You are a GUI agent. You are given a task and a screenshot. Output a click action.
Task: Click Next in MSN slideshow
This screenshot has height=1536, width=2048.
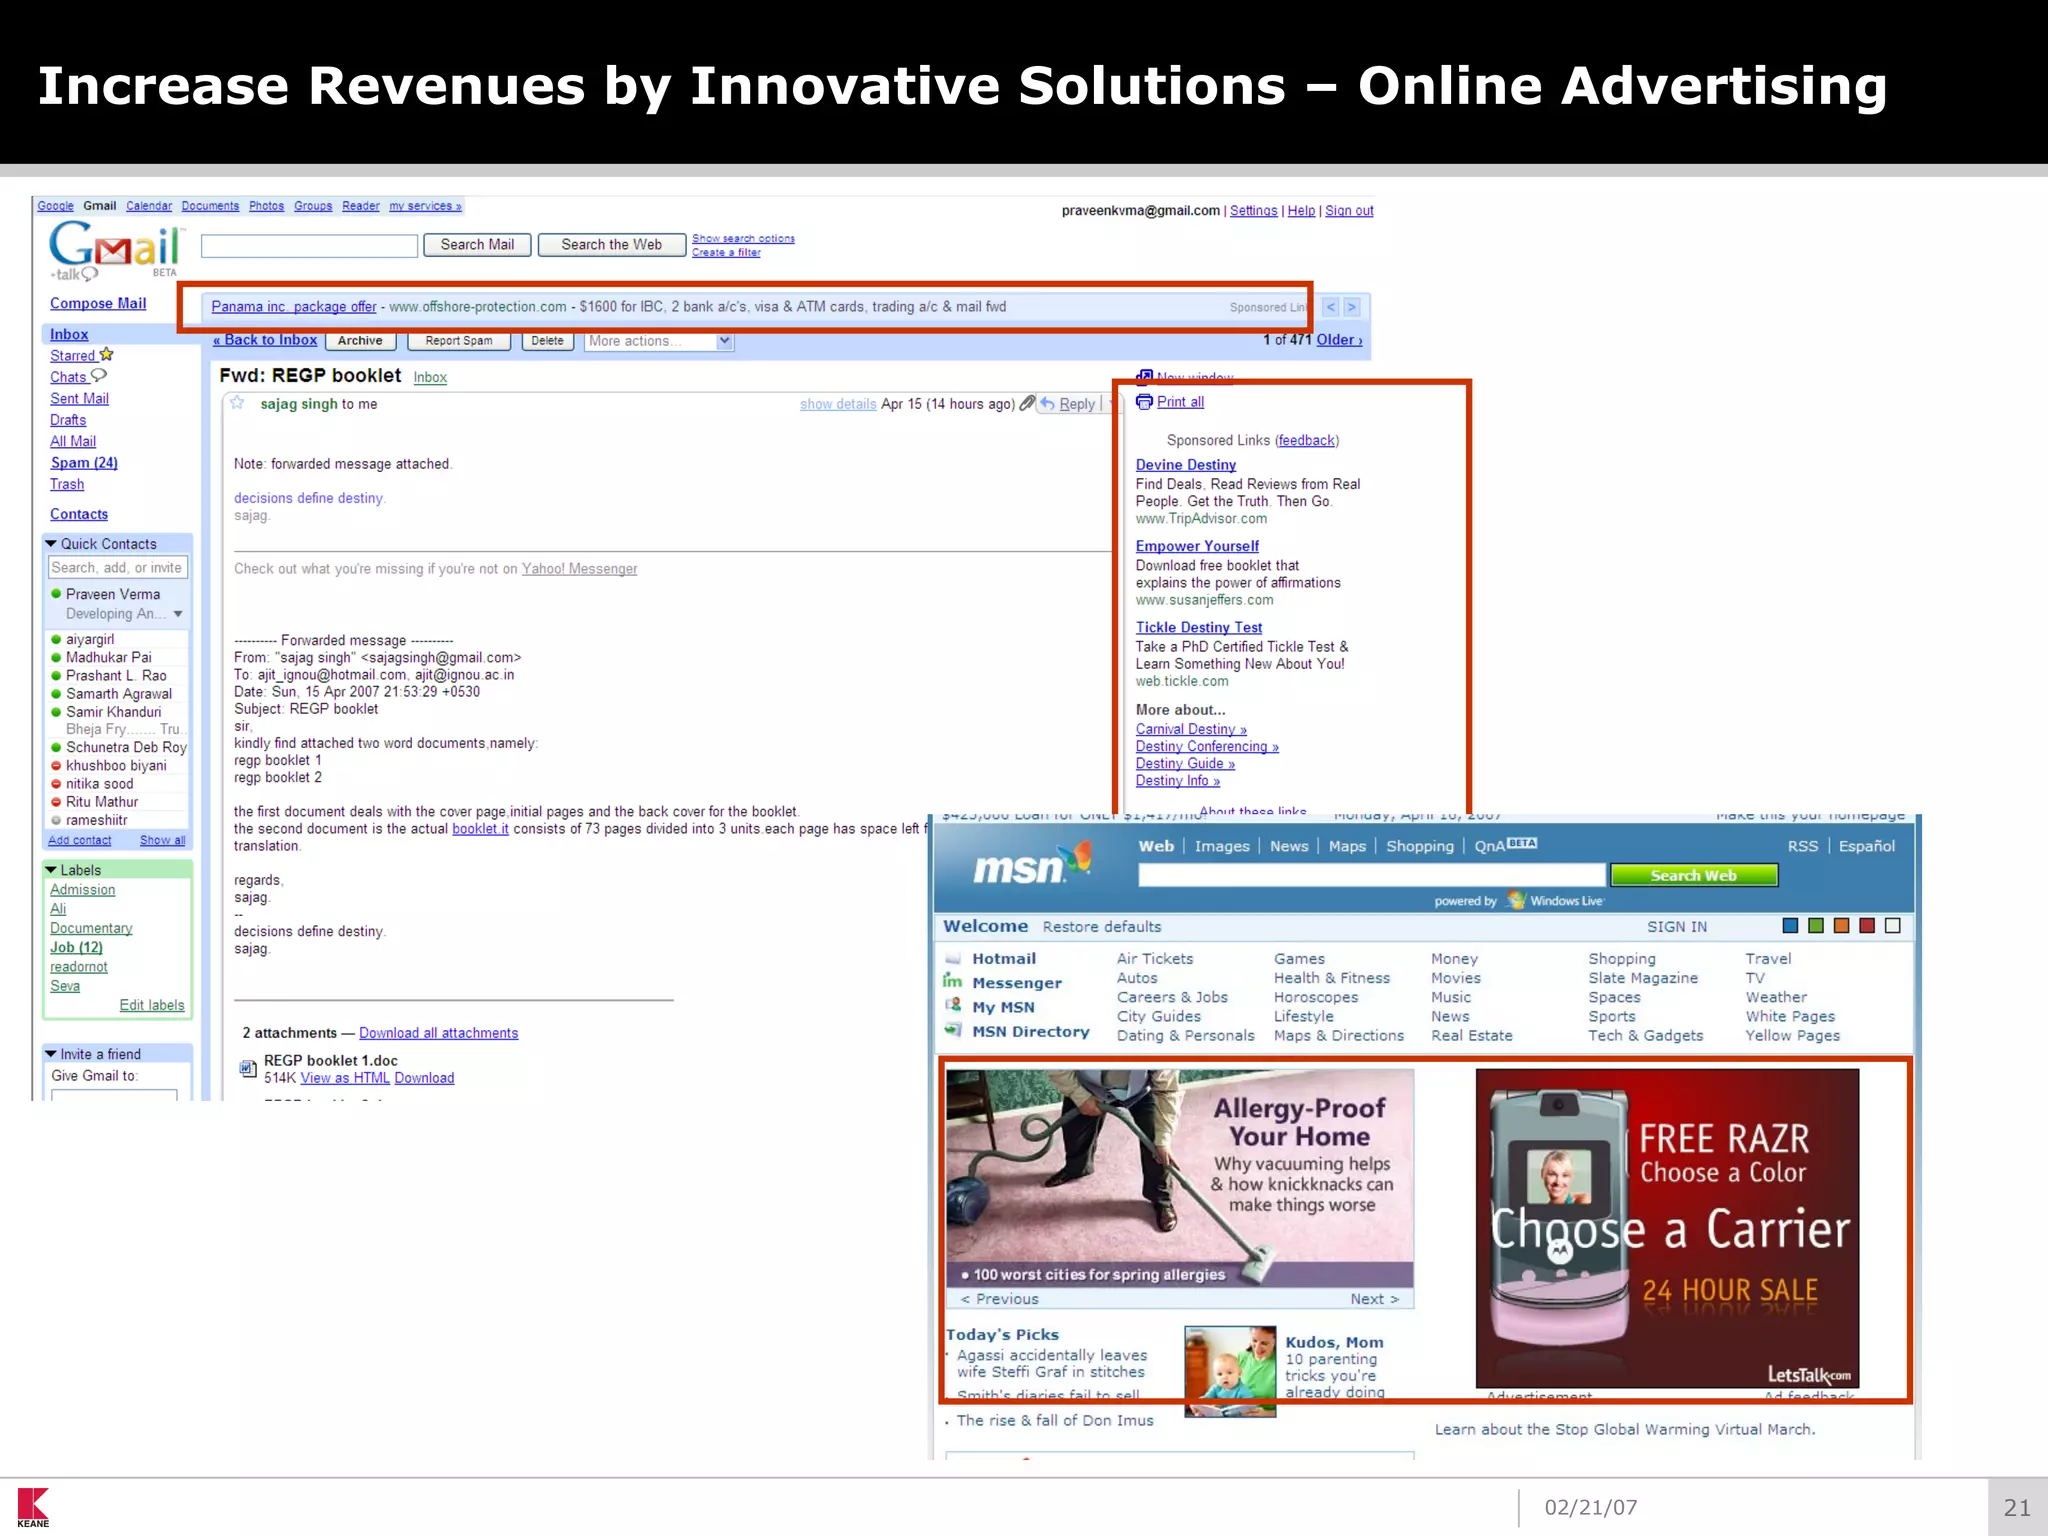(x=1375, y=1299)
